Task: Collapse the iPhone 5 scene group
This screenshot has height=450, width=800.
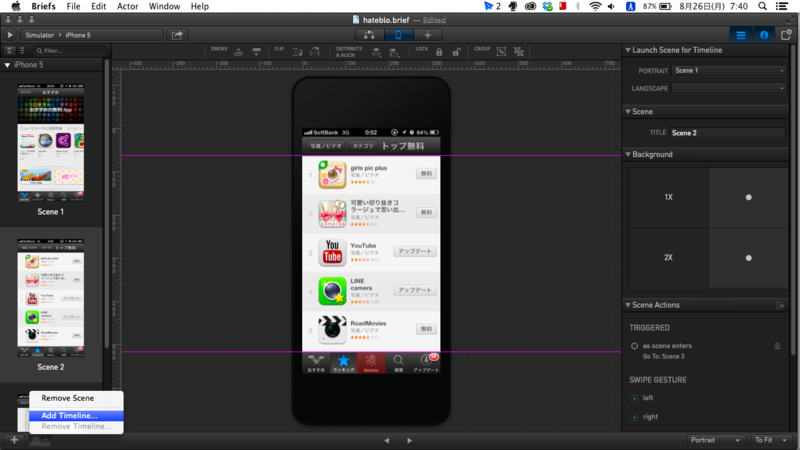Action: [x=7, y=65]
